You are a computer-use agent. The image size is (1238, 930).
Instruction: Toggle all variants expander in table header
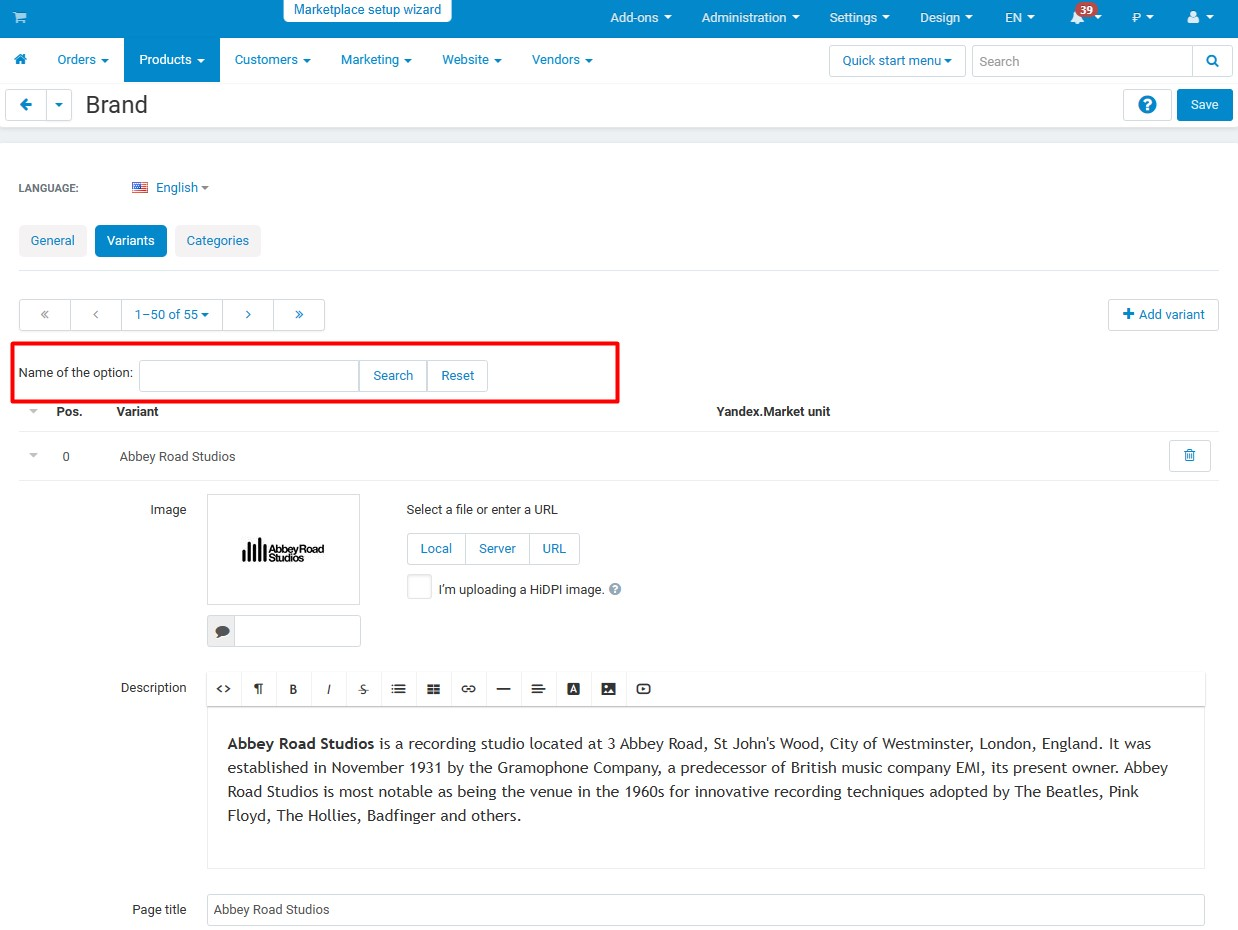[33, 411]
